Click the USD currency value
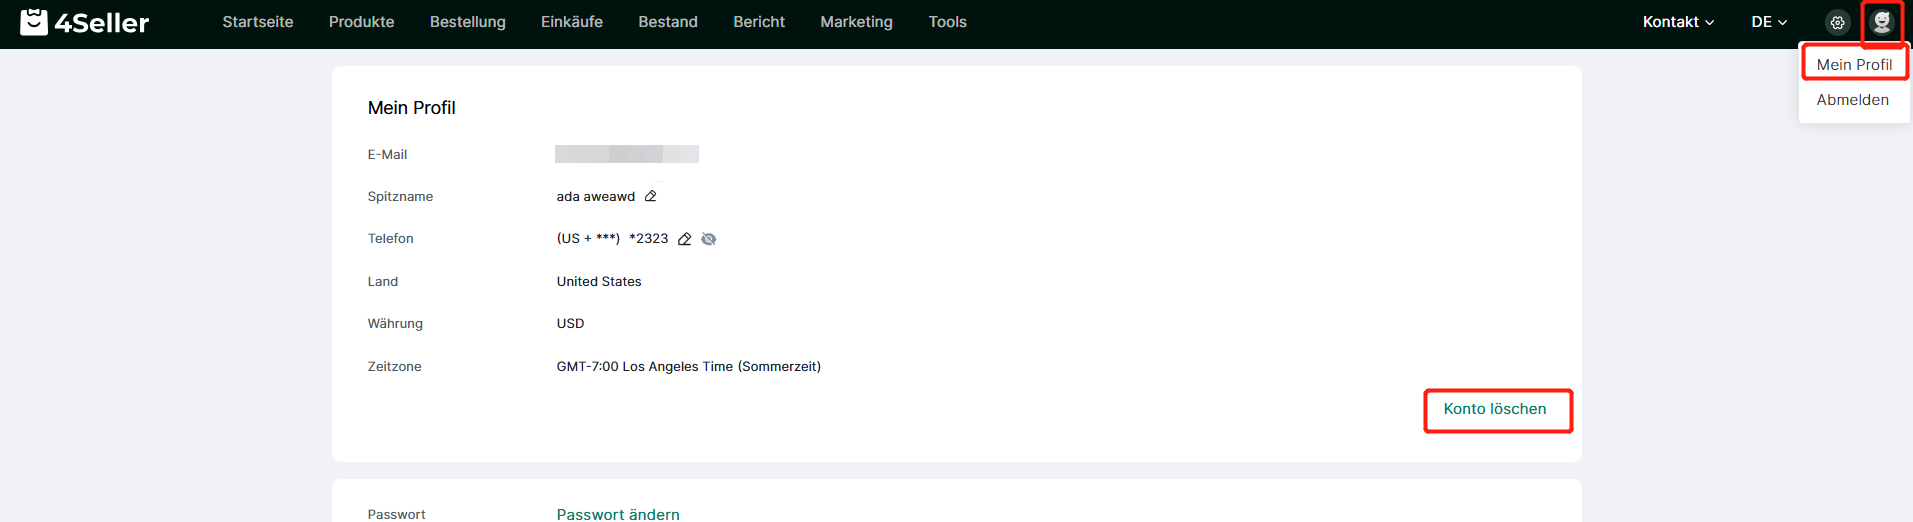1913x522 pixels. click(570, 324)
